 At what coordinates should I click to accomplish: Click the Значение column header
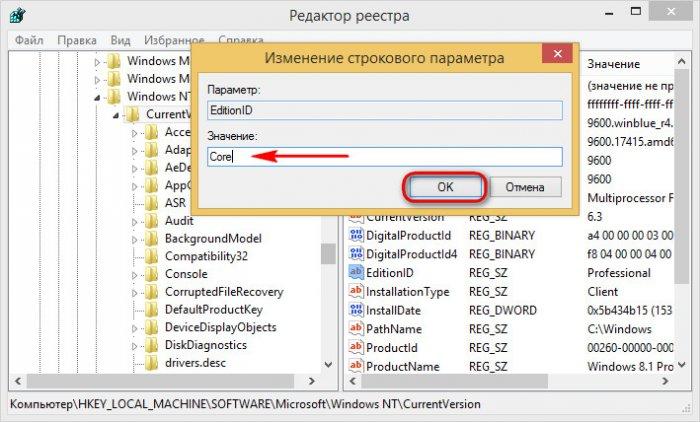(x=613, y=64)
